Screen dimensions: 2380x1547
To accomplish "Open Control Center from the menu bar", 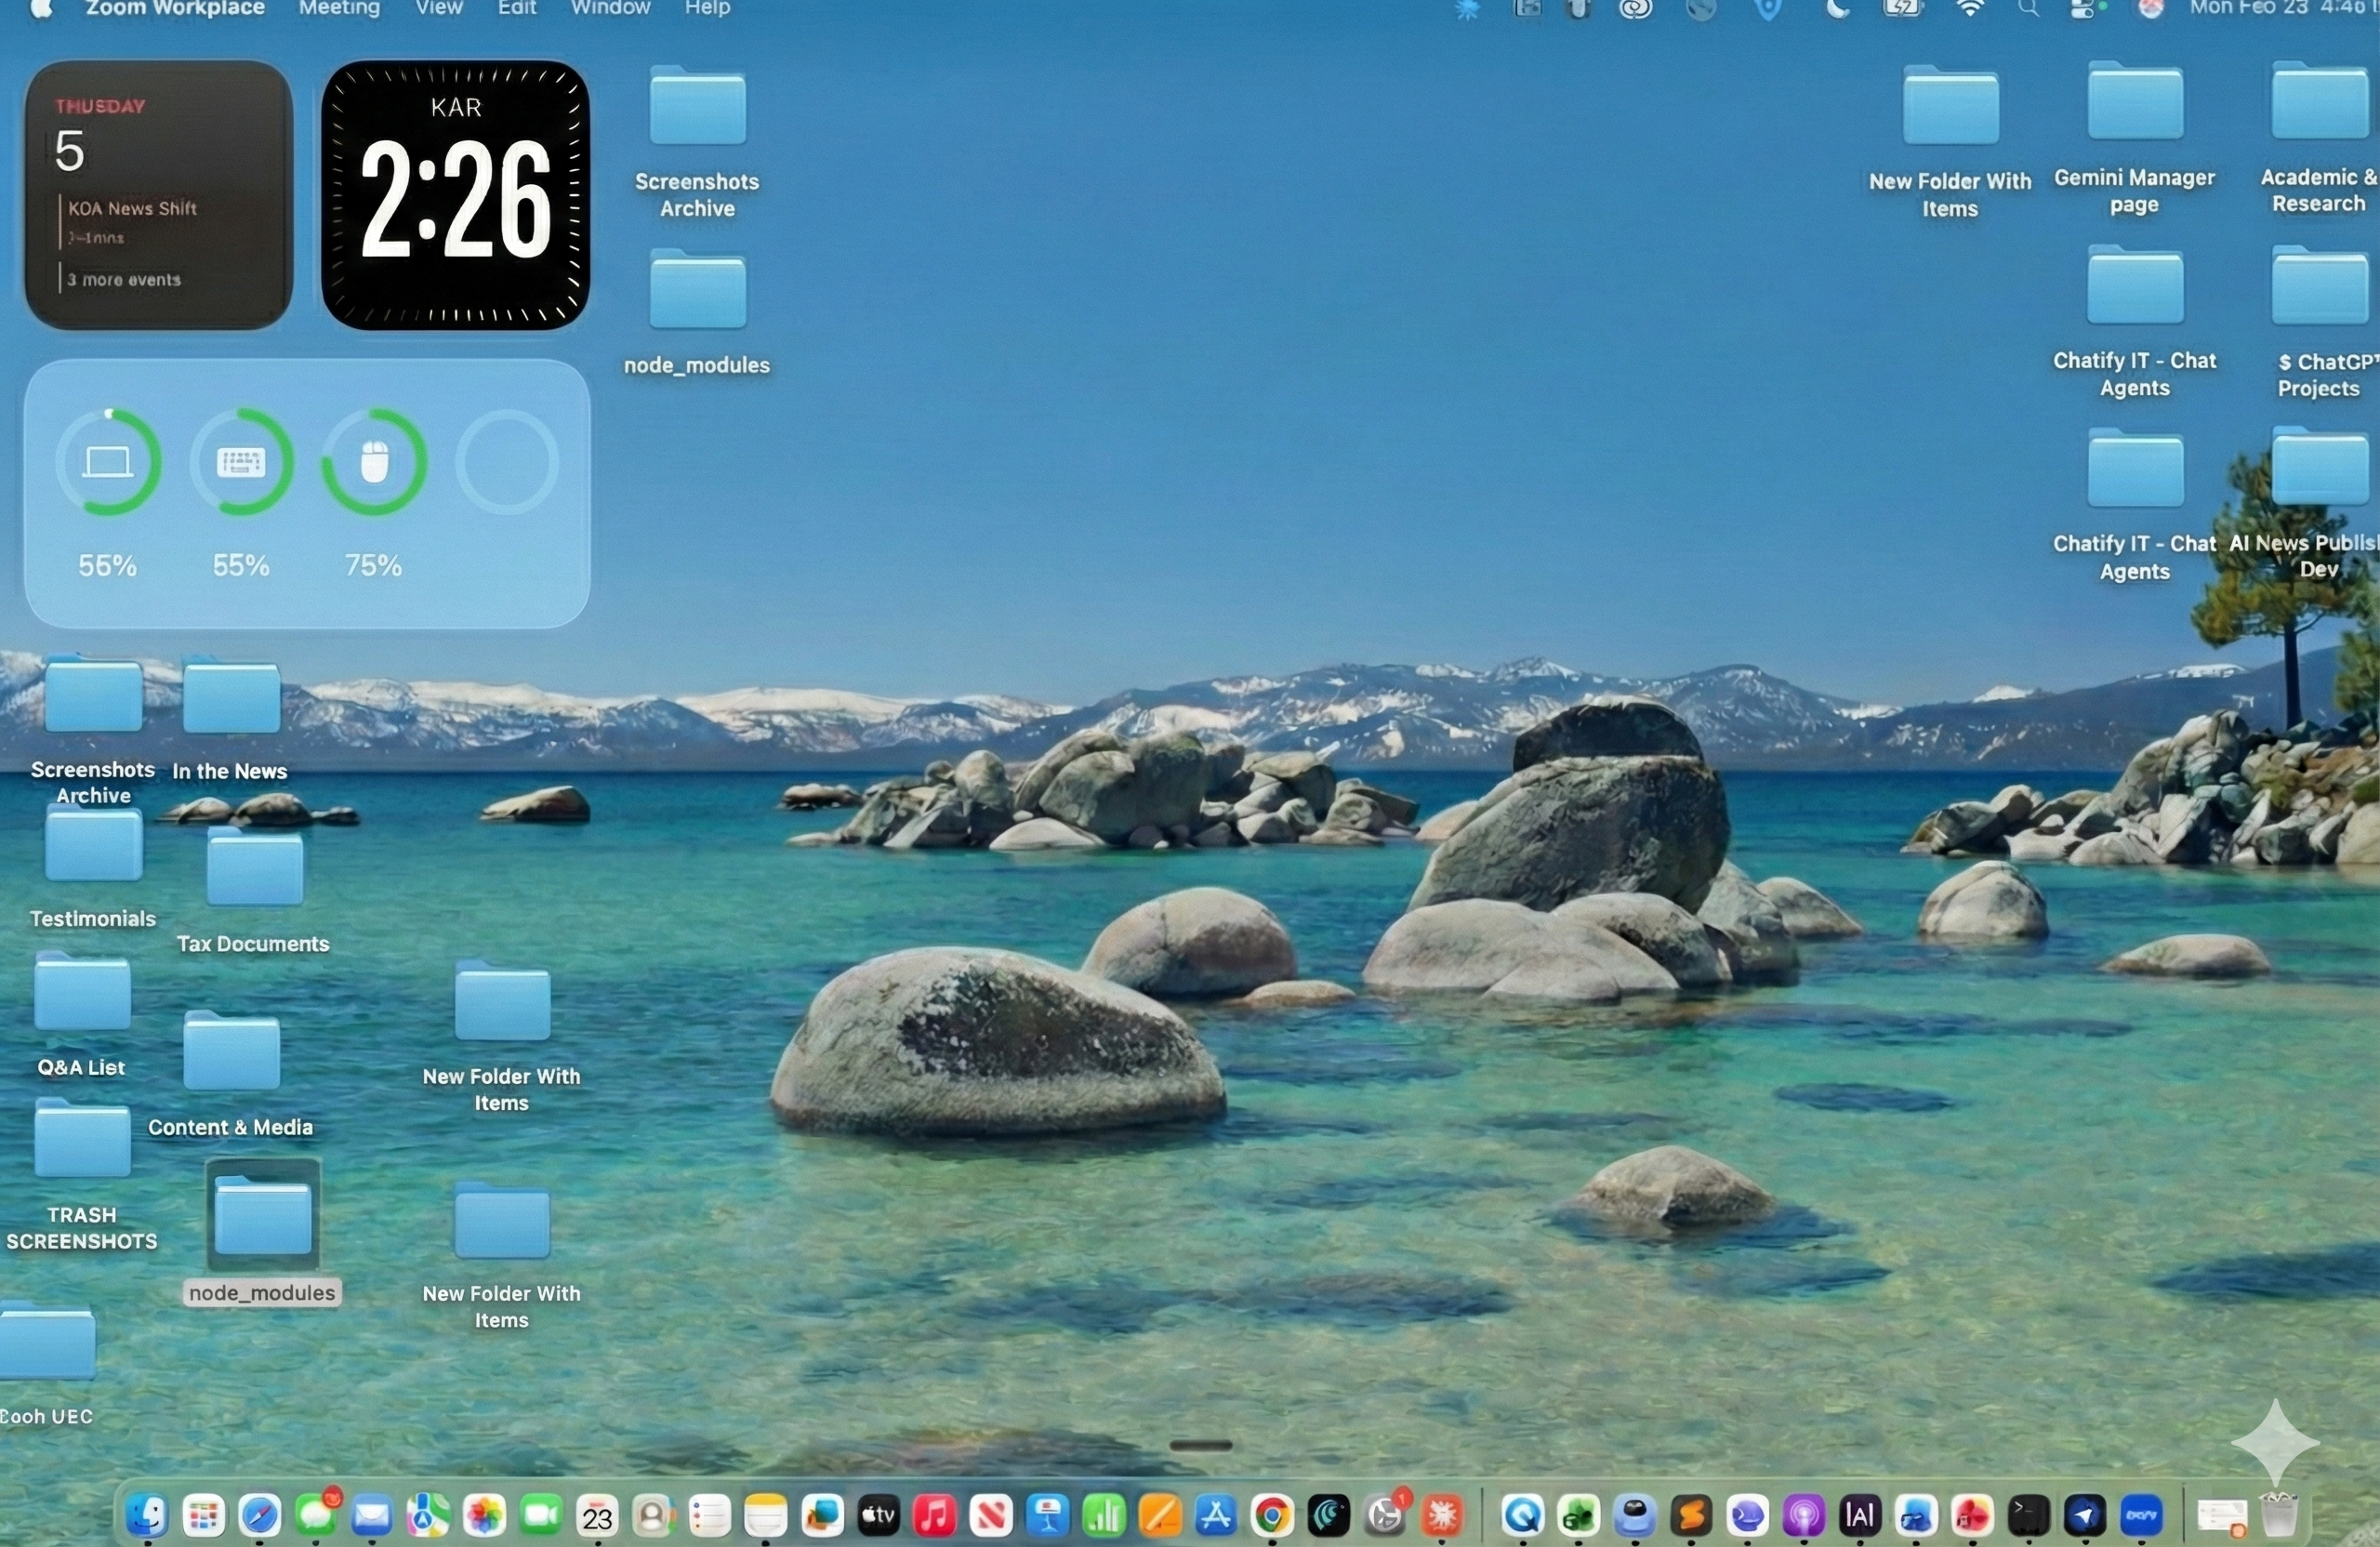I will tap(2086, 10).
